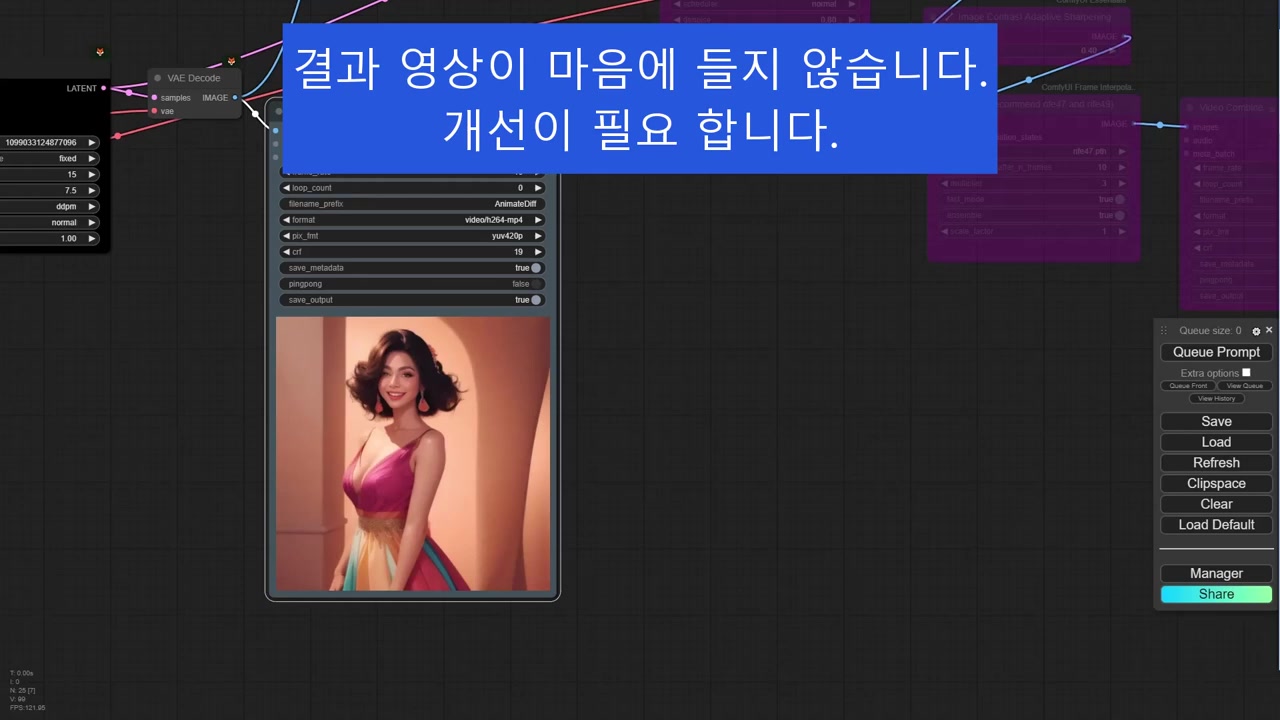Click IMAGE output port on VAE Decode
This screenshot has width=1280, height=720.
[235, 98]
